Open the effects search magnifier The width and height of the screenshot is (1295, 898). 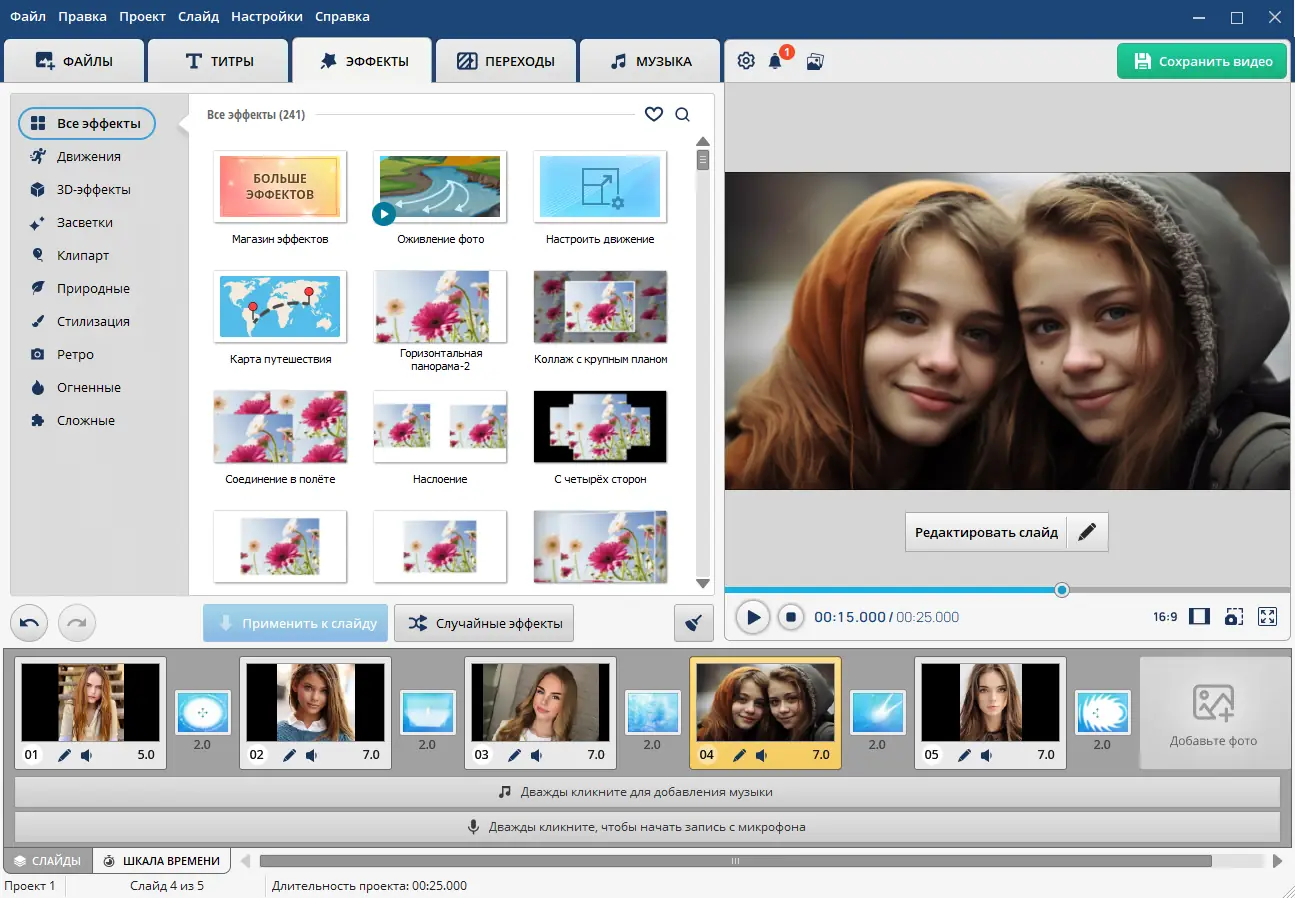(x=682, y=115)
